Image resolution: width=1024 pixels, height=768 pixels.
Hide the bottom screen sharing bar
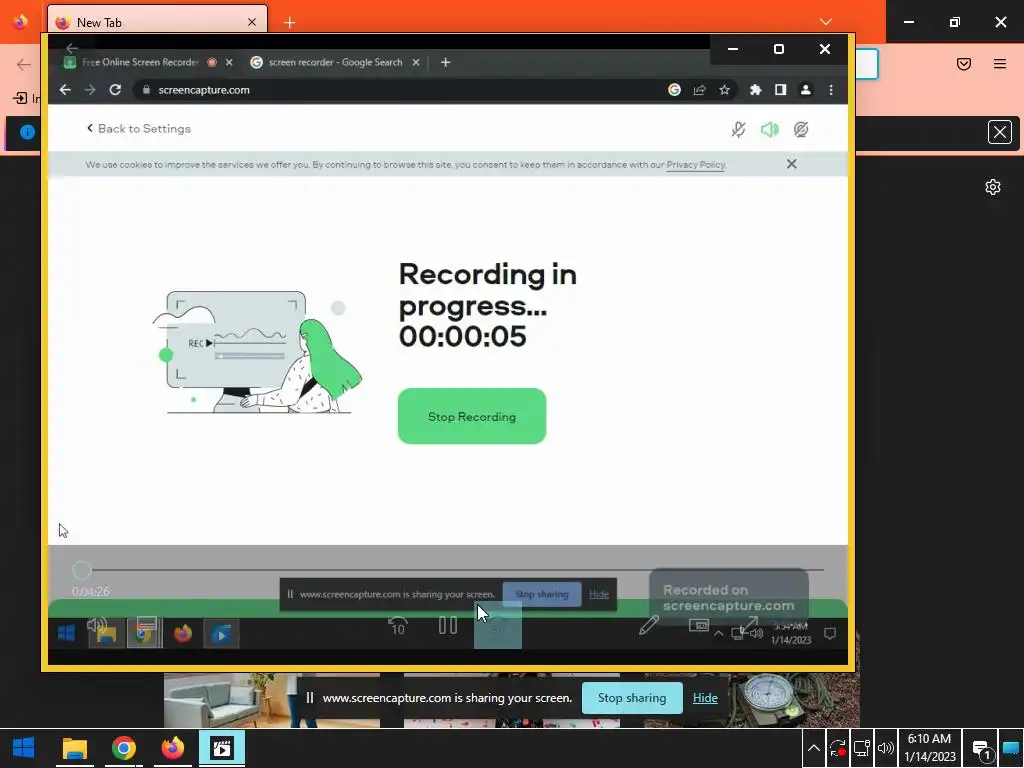(705, 697)
